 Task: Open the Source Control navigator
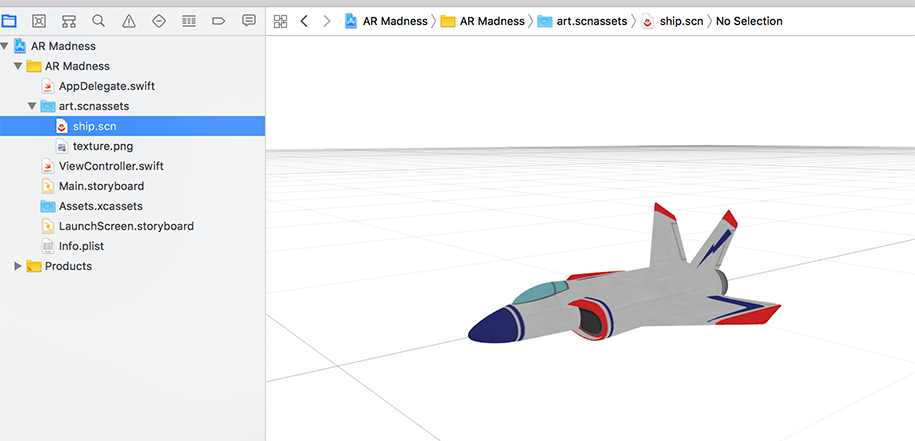(x=39, y=22)
